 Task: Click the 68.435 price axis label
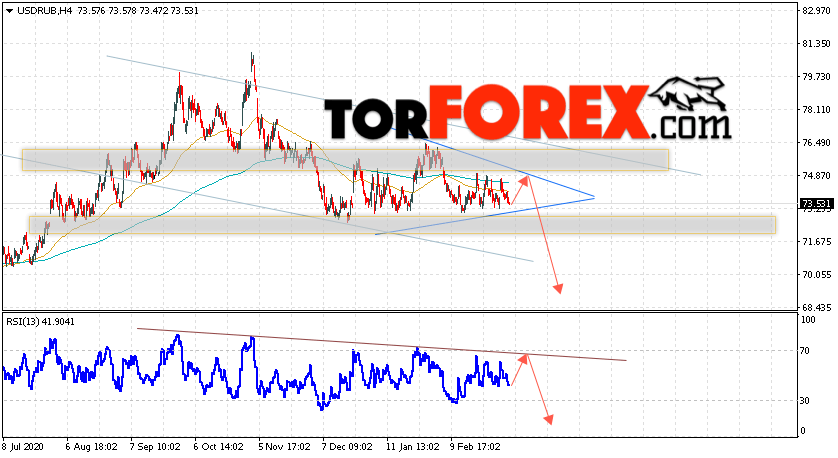817,308
